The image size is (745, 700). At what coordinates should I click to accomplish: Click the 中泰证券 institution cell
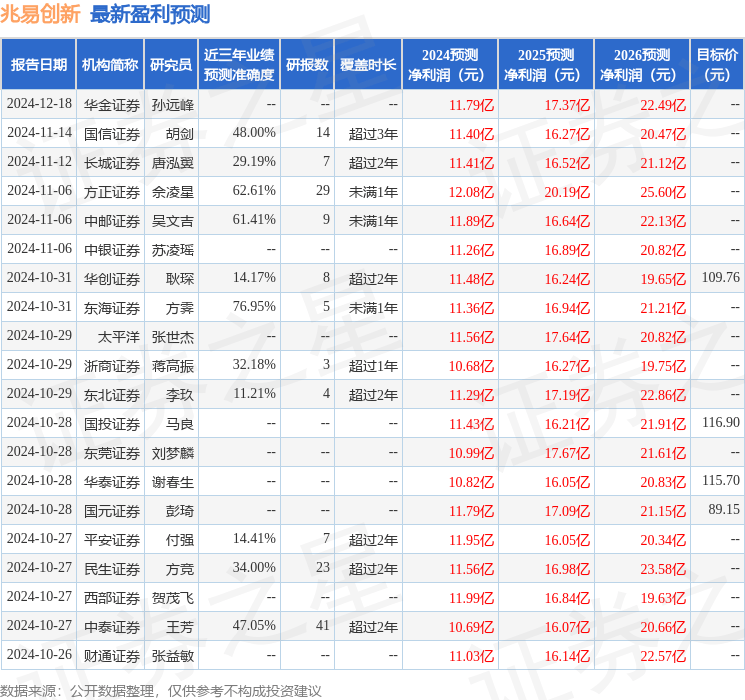pos(112,627)
